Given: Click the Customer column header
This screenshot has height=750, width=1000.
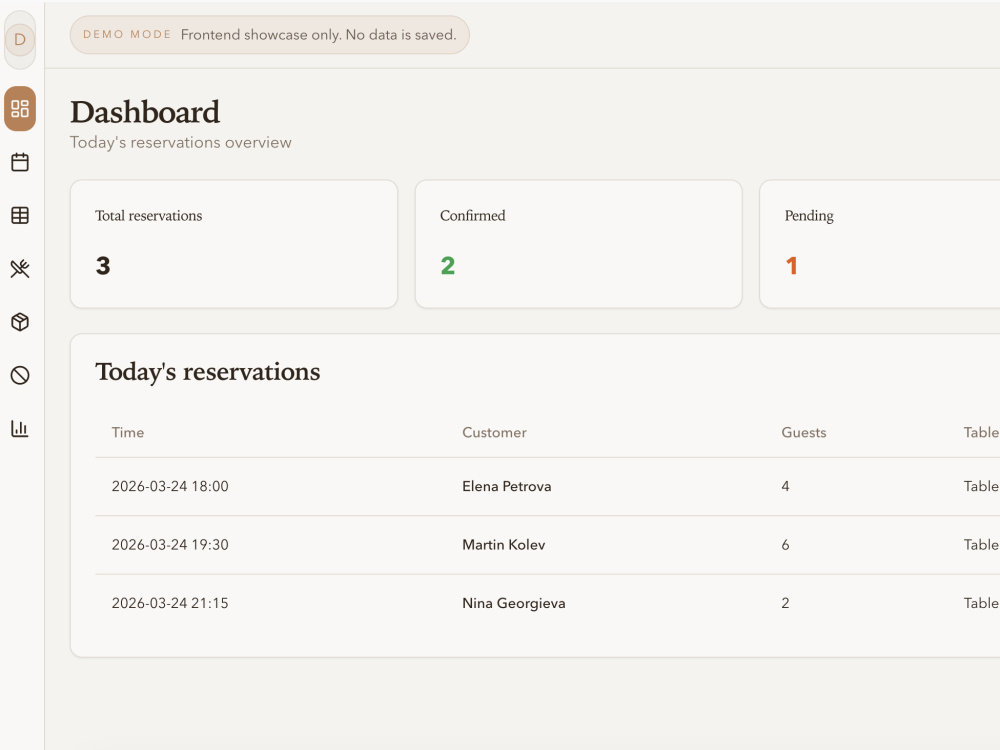Looking at the screenshot, I should point(494,432).
